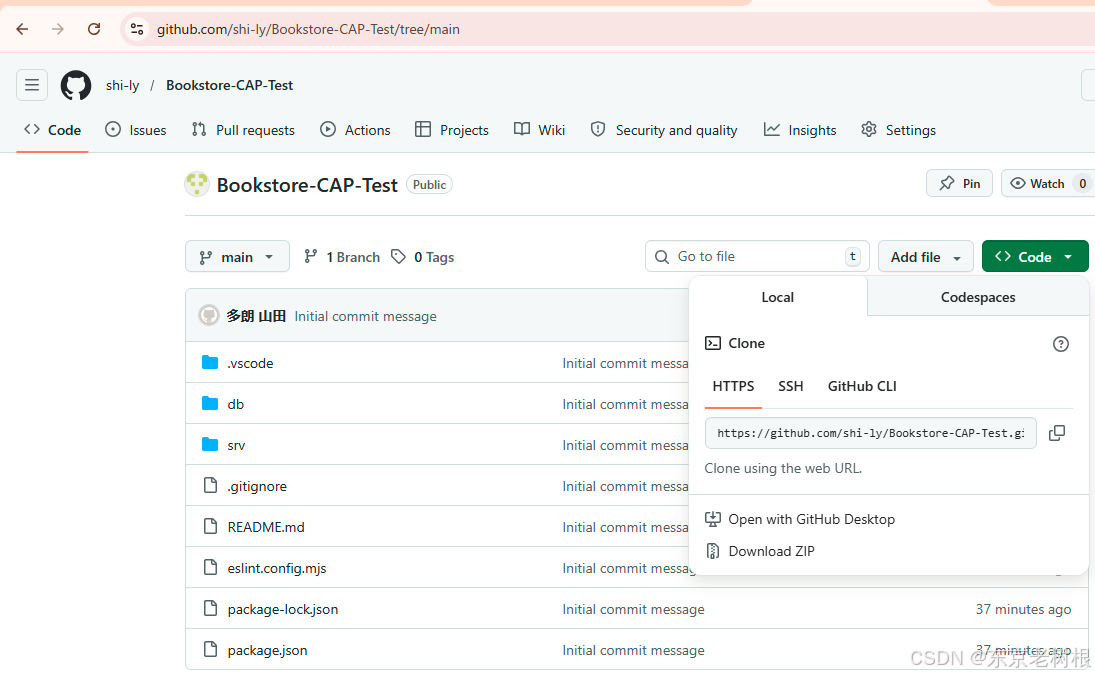This screenshot has height=675, width=1095.
Task: Click the folder icon for db
Action: tap(210, 403)
